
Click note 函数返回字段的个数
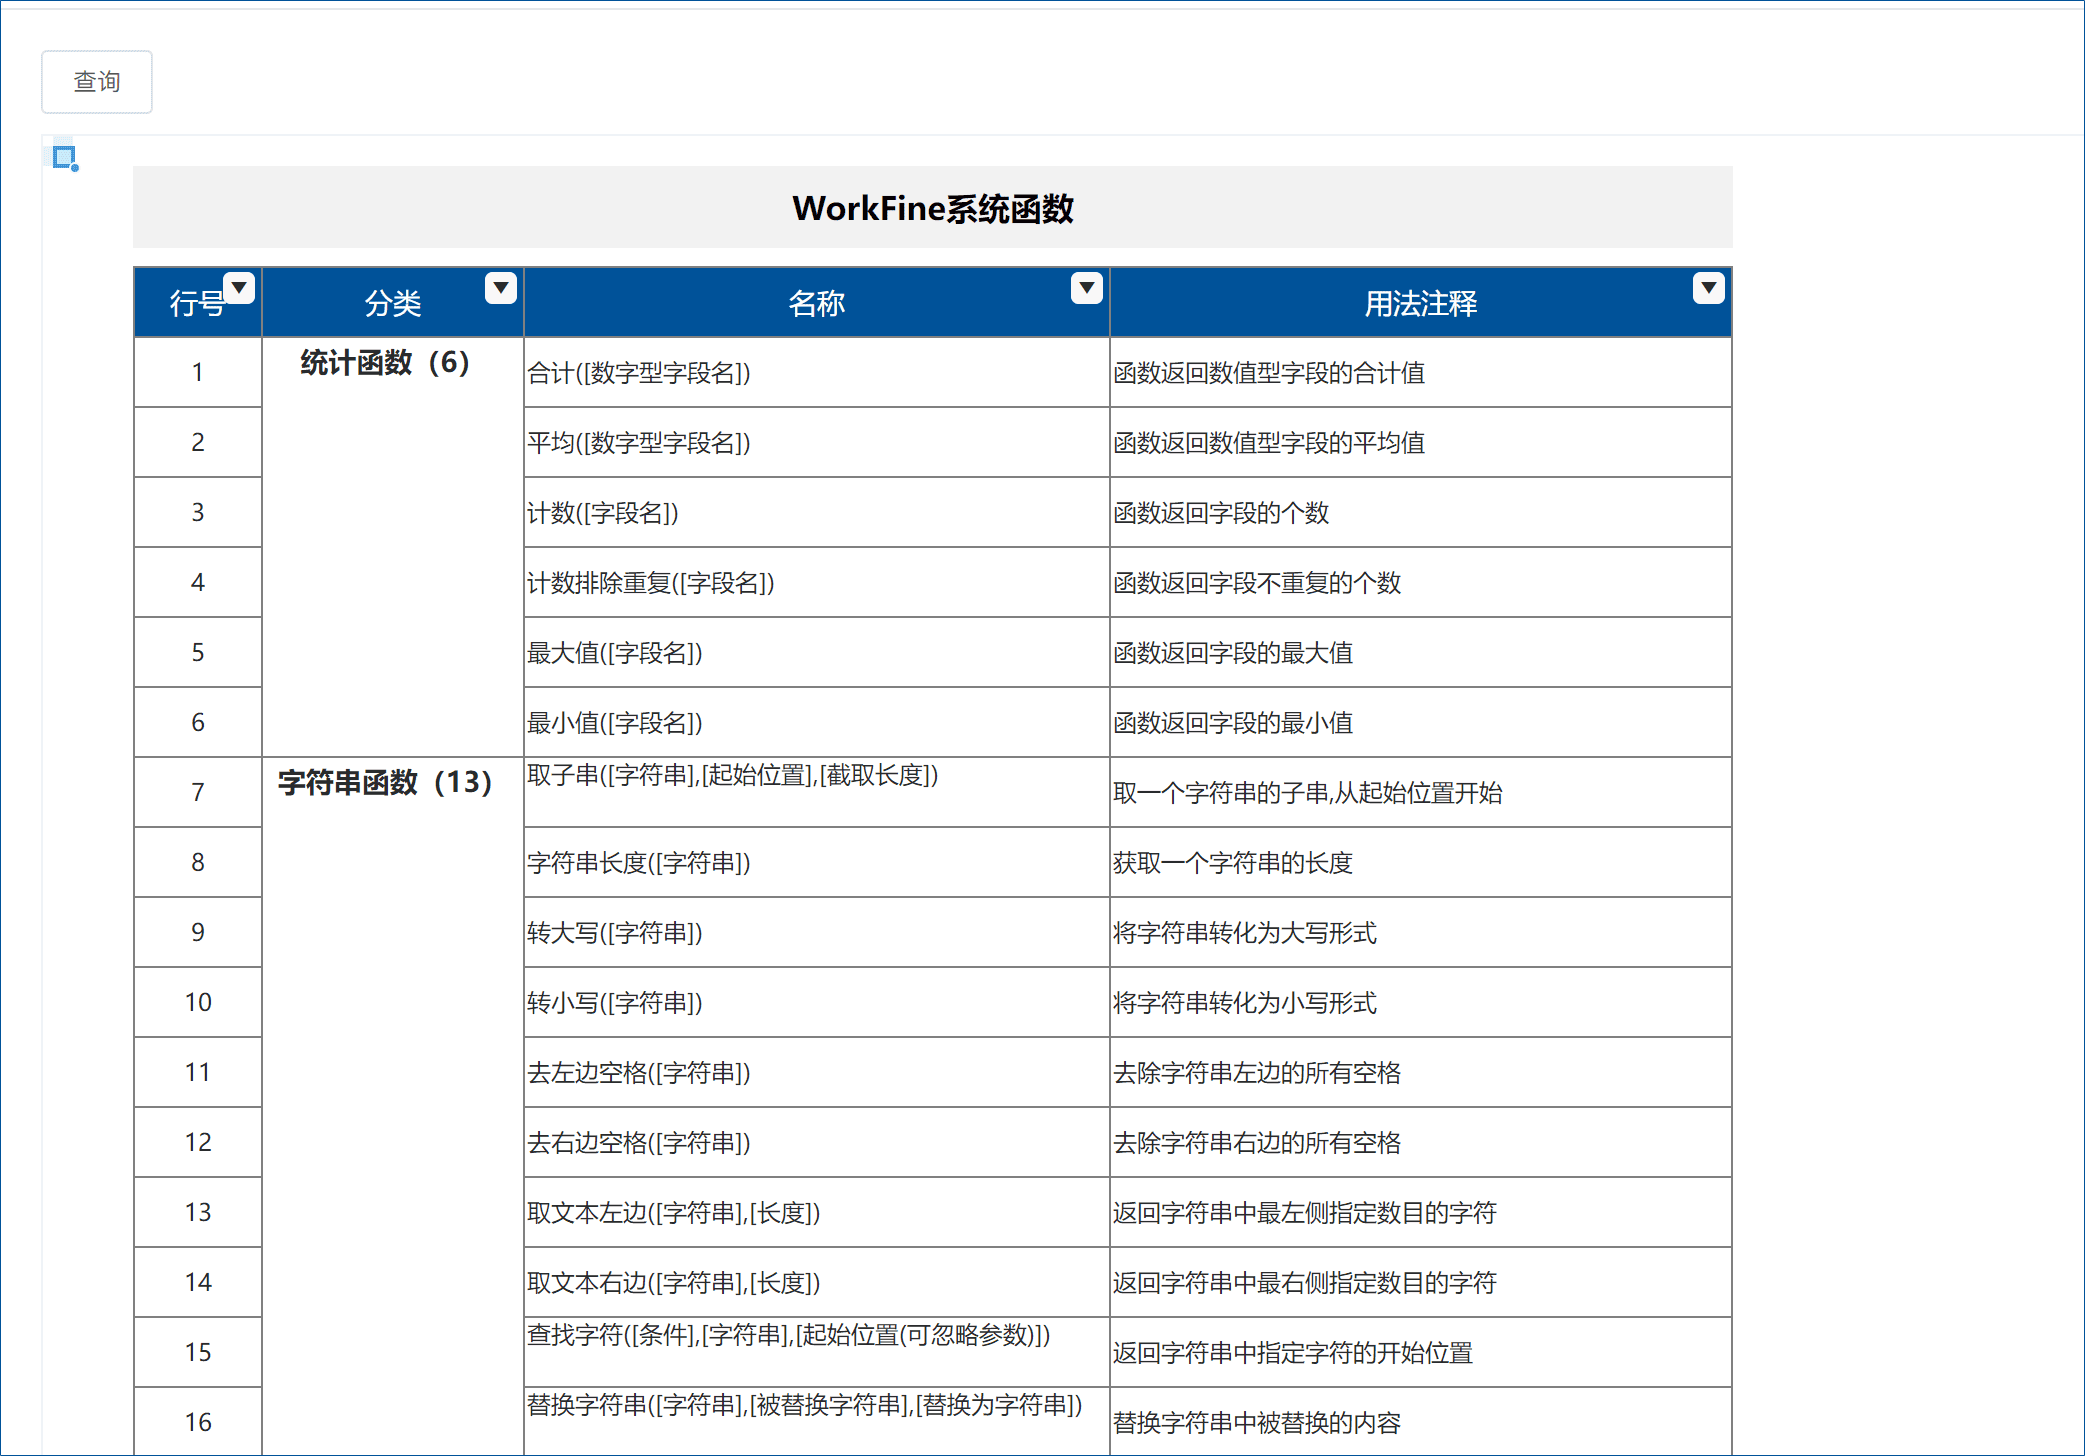coord(1421,513)
